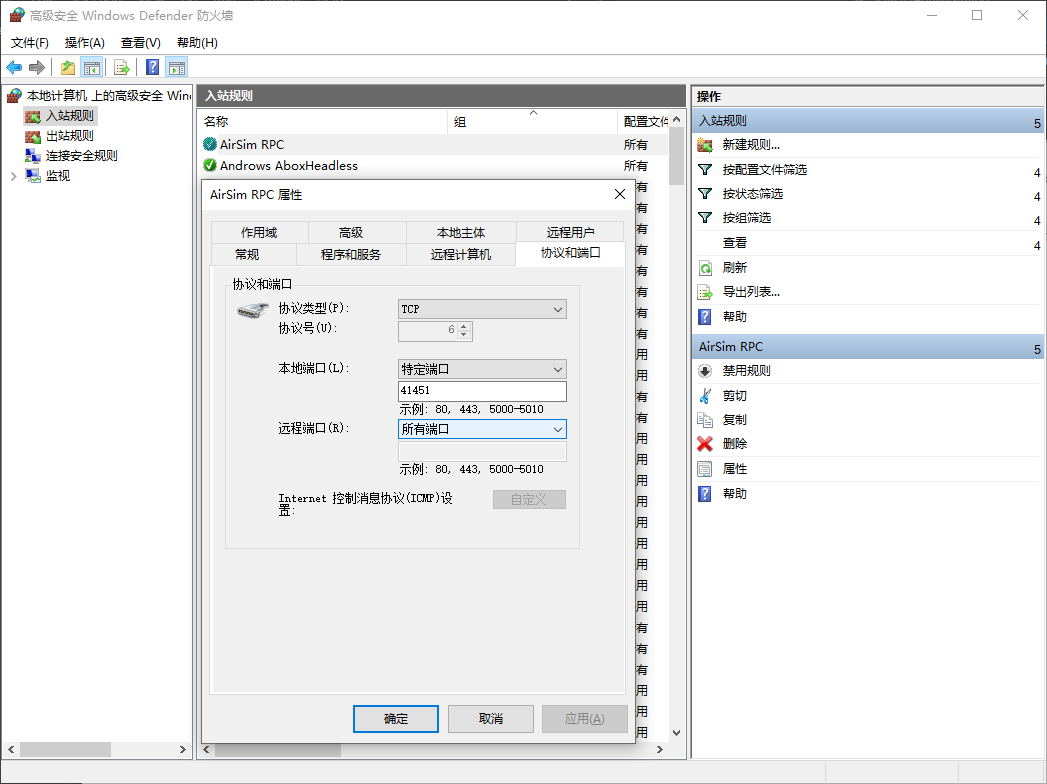Expand the 按状态筛选 submenu arrow
This screenshot has width=1047, height=784.
point(1037,196)
